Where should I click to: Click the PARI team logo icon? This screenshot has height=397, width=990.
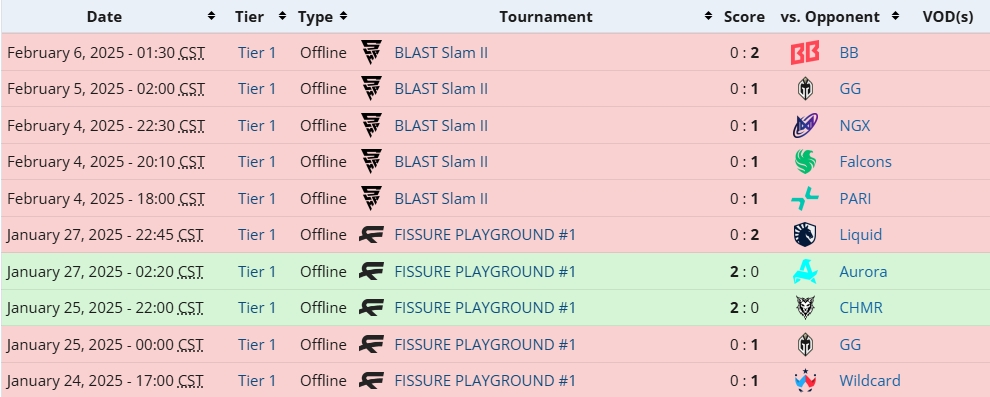805,199
